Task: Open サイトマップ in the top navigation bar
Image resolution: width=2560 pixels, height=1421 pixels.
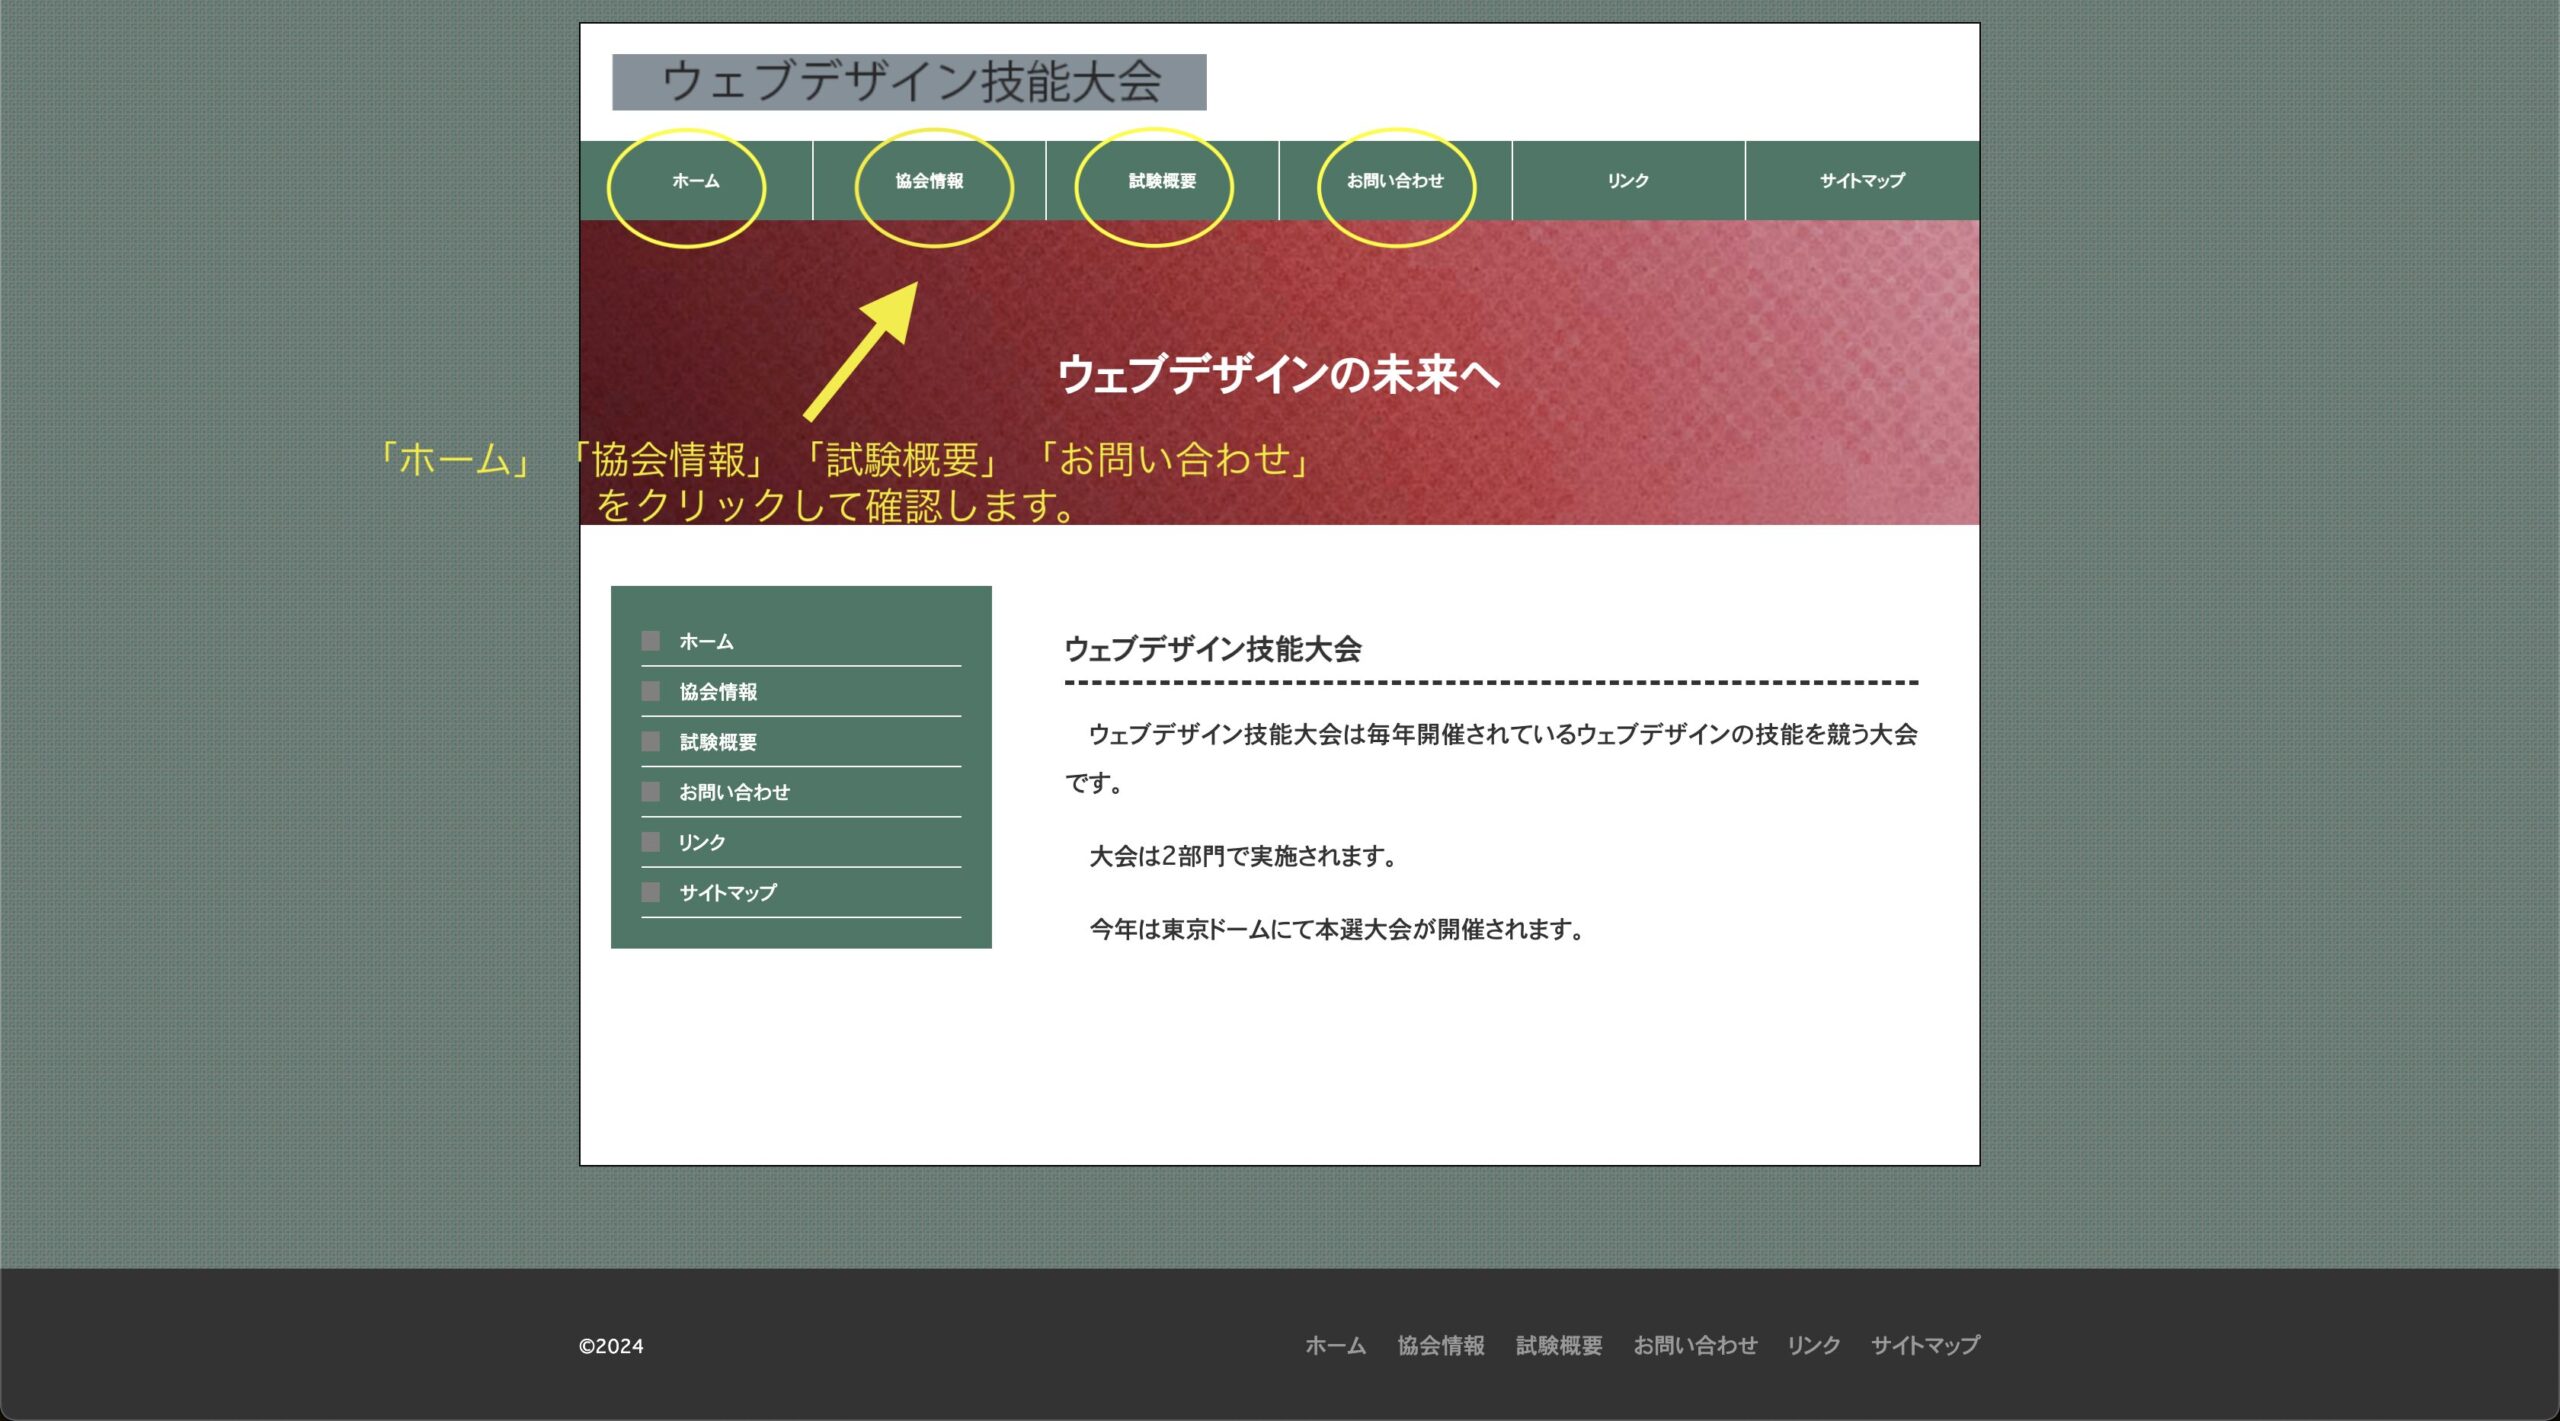Action: point(1862,181)
